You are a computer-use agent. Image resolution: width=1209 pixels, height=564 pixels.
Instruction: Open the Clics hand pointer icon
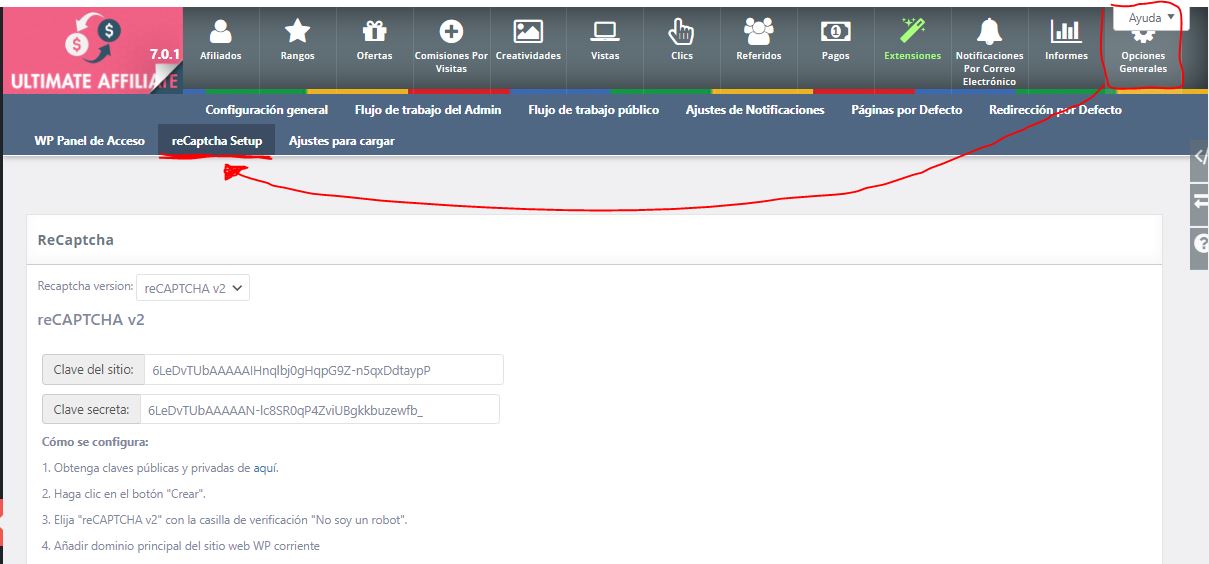coord(682,33)
